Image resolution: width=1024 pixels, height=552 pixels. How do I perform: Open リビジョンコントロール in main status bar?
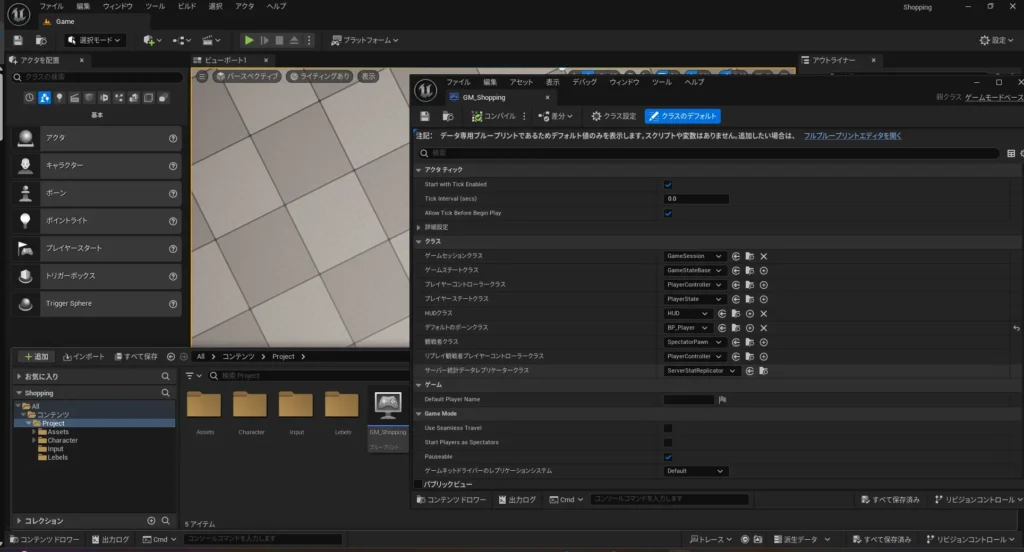(x=970, y=540)
